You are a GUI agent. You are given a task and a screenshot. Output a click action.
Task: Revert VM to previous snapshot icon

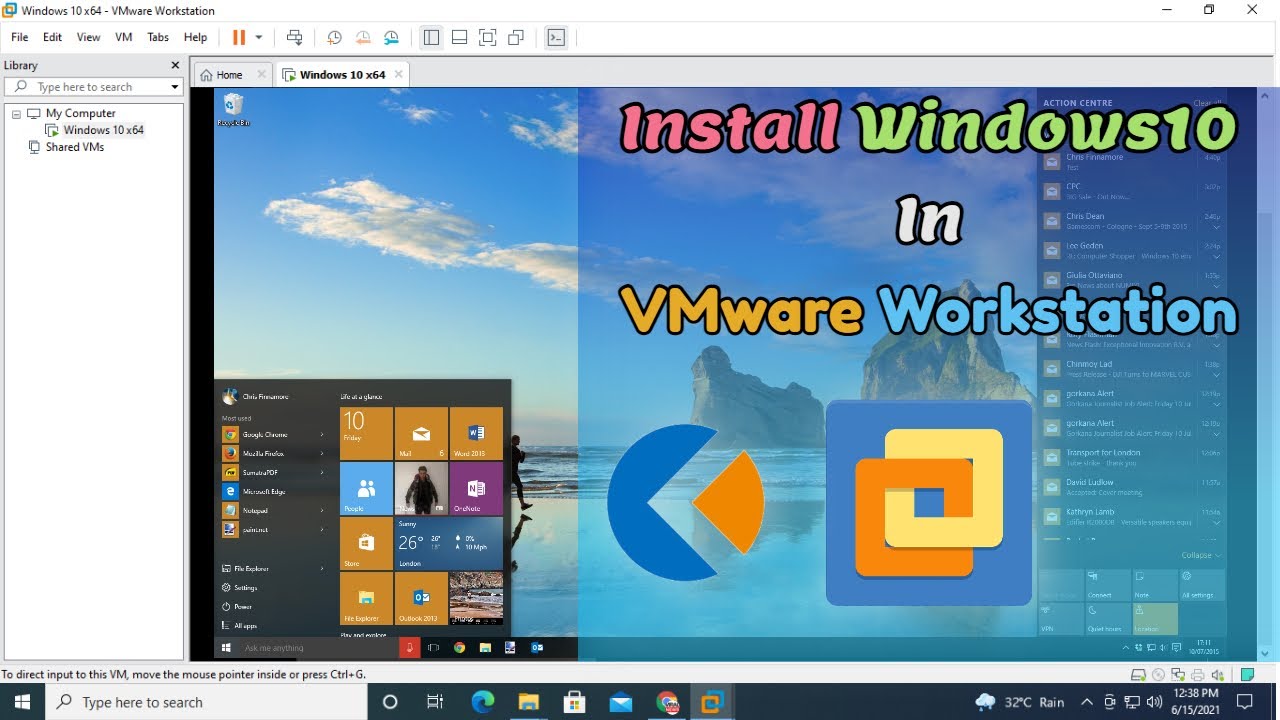(363, 37)
